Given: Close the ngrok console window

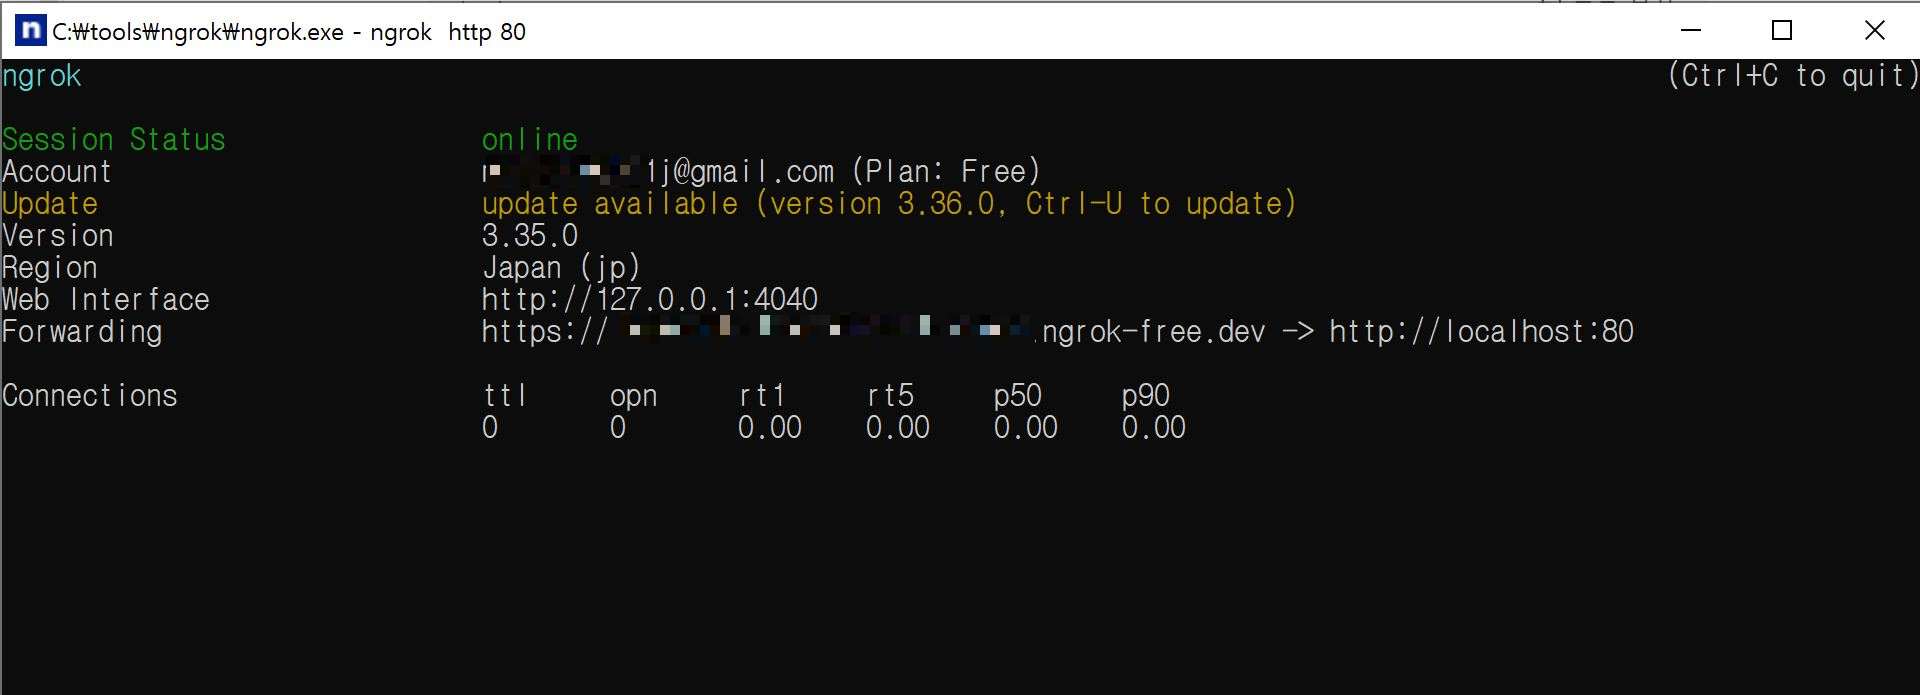Looking at the screenshot, I should (x=1874, y=31).
